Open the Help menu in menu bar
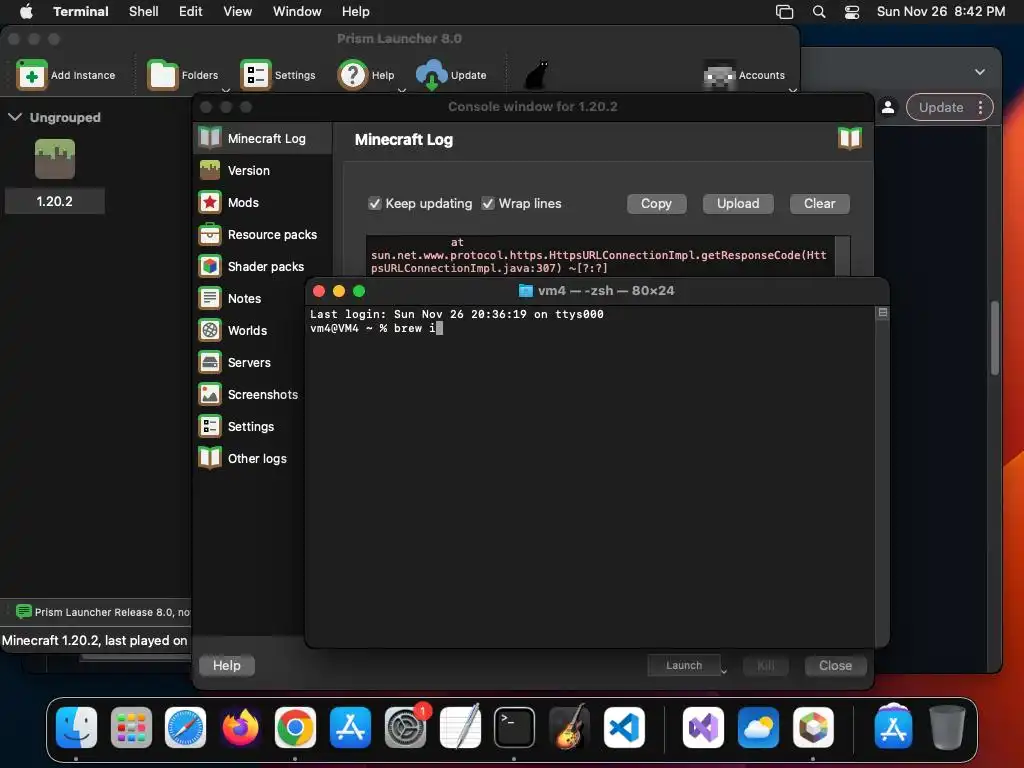Image resolution: width=1024 pixels, height=768 pixels. point(355,11)
